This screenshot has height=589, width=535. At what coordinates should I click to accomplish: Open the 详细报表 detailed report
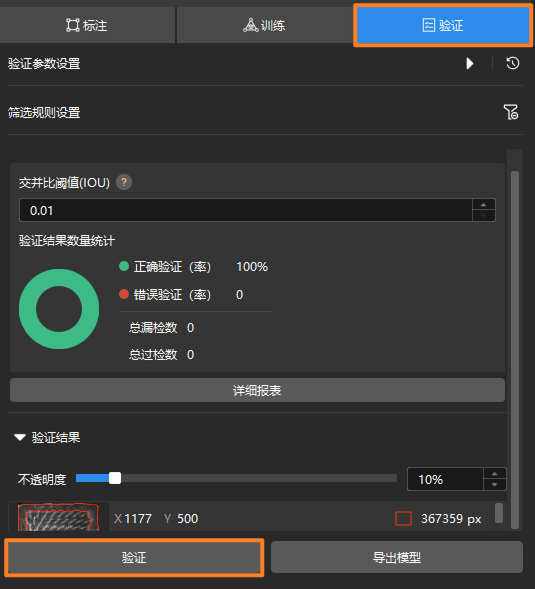(x=257, y=390)
